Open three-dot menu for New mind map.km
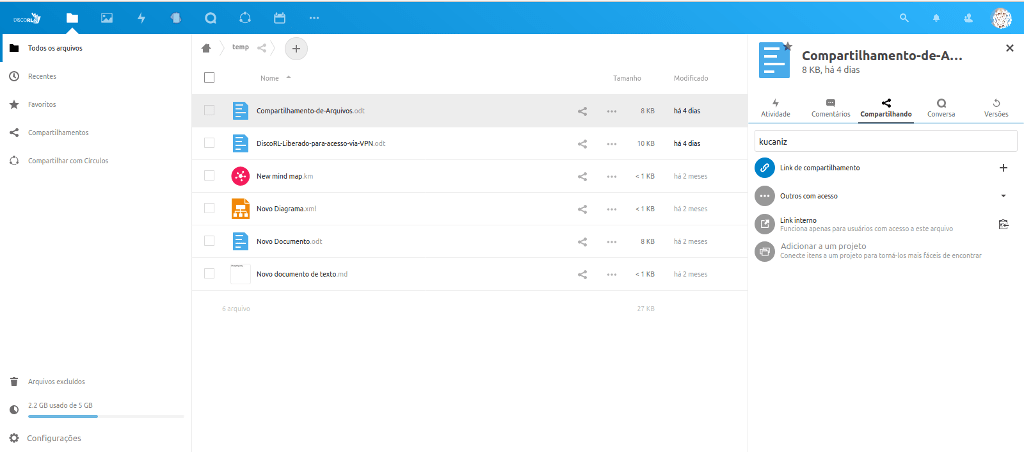This screenshot has height=452, width=1024. pos(611,176)
